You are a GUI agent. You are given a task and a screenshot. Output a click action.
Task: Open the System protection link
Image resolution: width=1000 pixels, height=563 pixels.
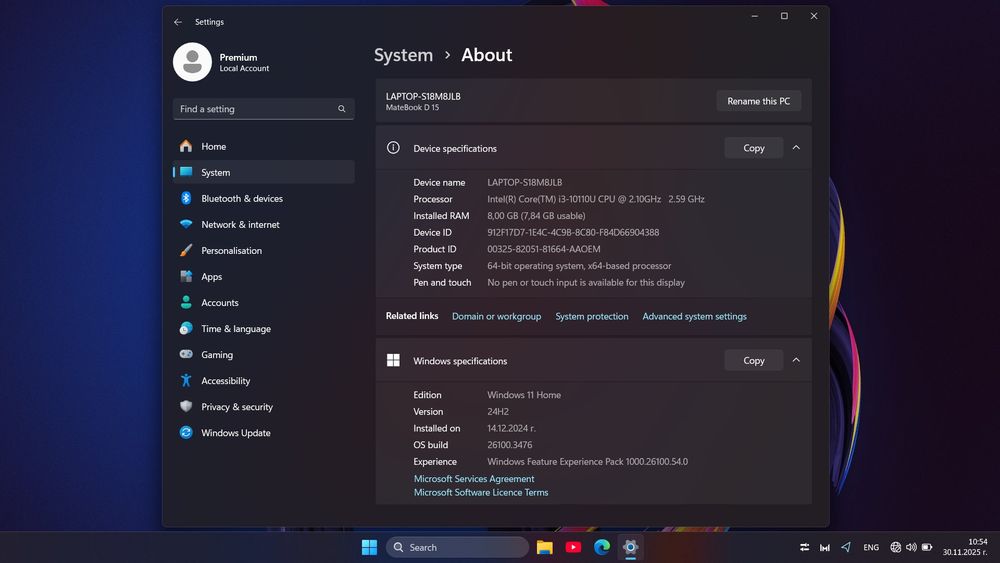591,316
